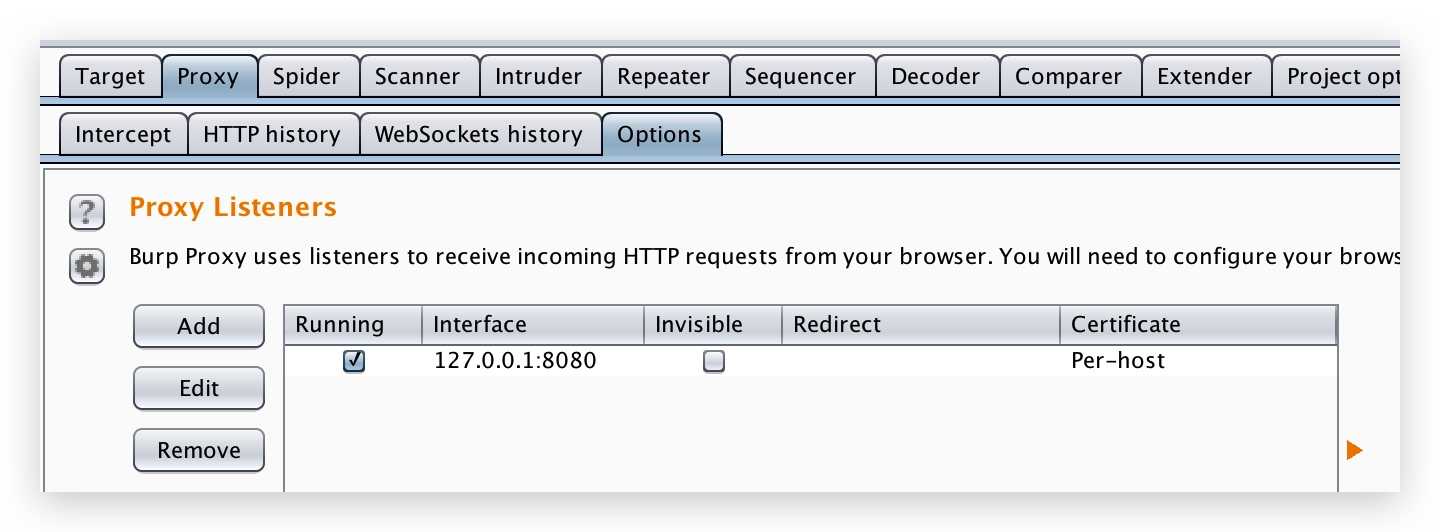Click the Proxy Listeners gear settings icon
This screenshot has height=532, width=1440.
[x=87, y=266]
